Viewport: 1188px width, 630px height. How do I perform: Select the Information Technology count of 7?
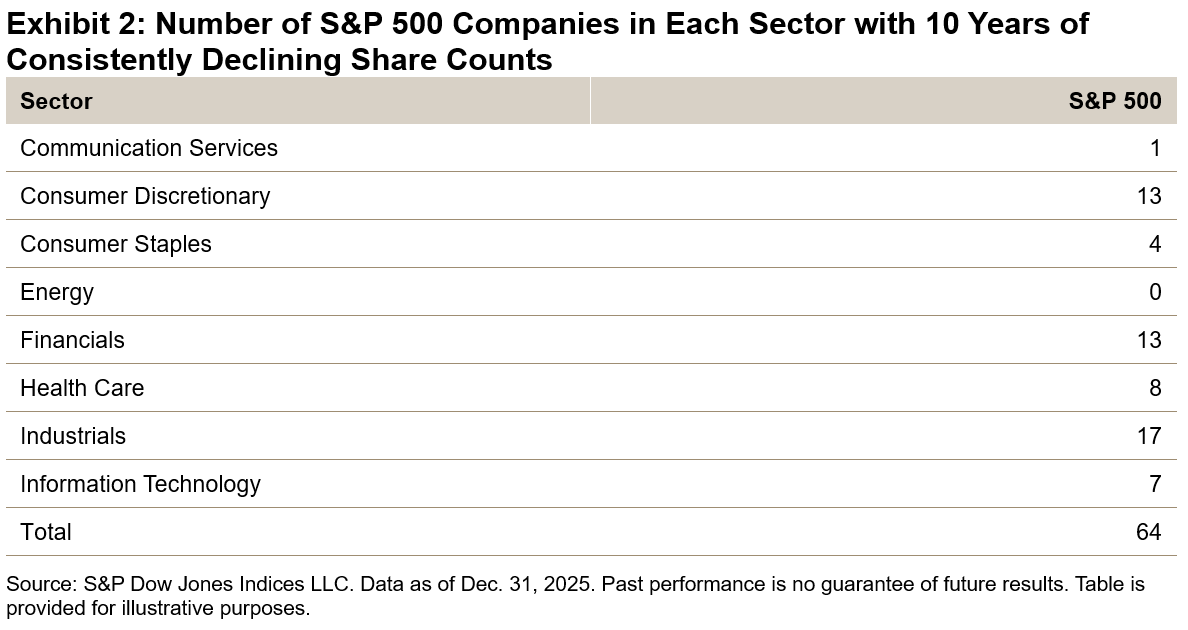click(1155, 484)
